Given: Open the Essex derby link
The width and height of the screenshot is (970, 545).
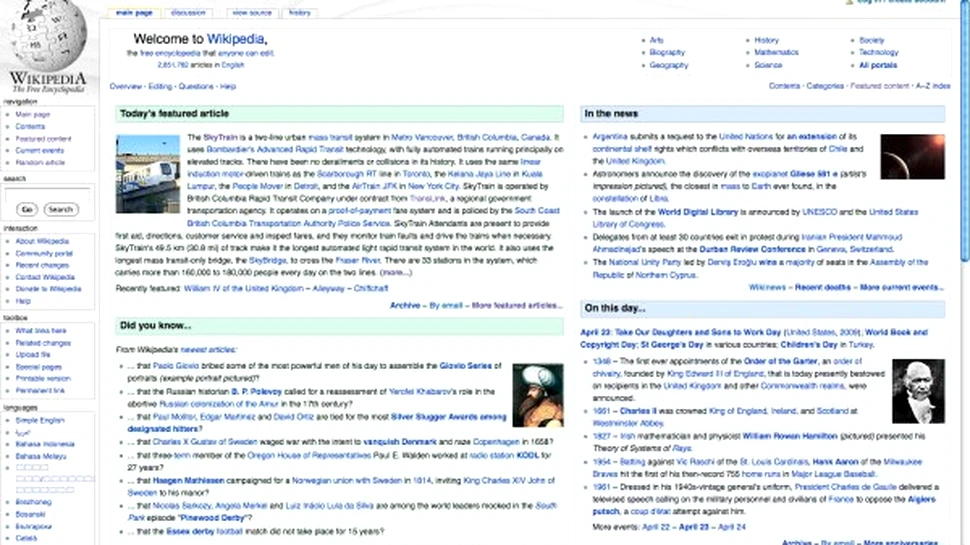Looking at the screenshot, I should (190, 531).
